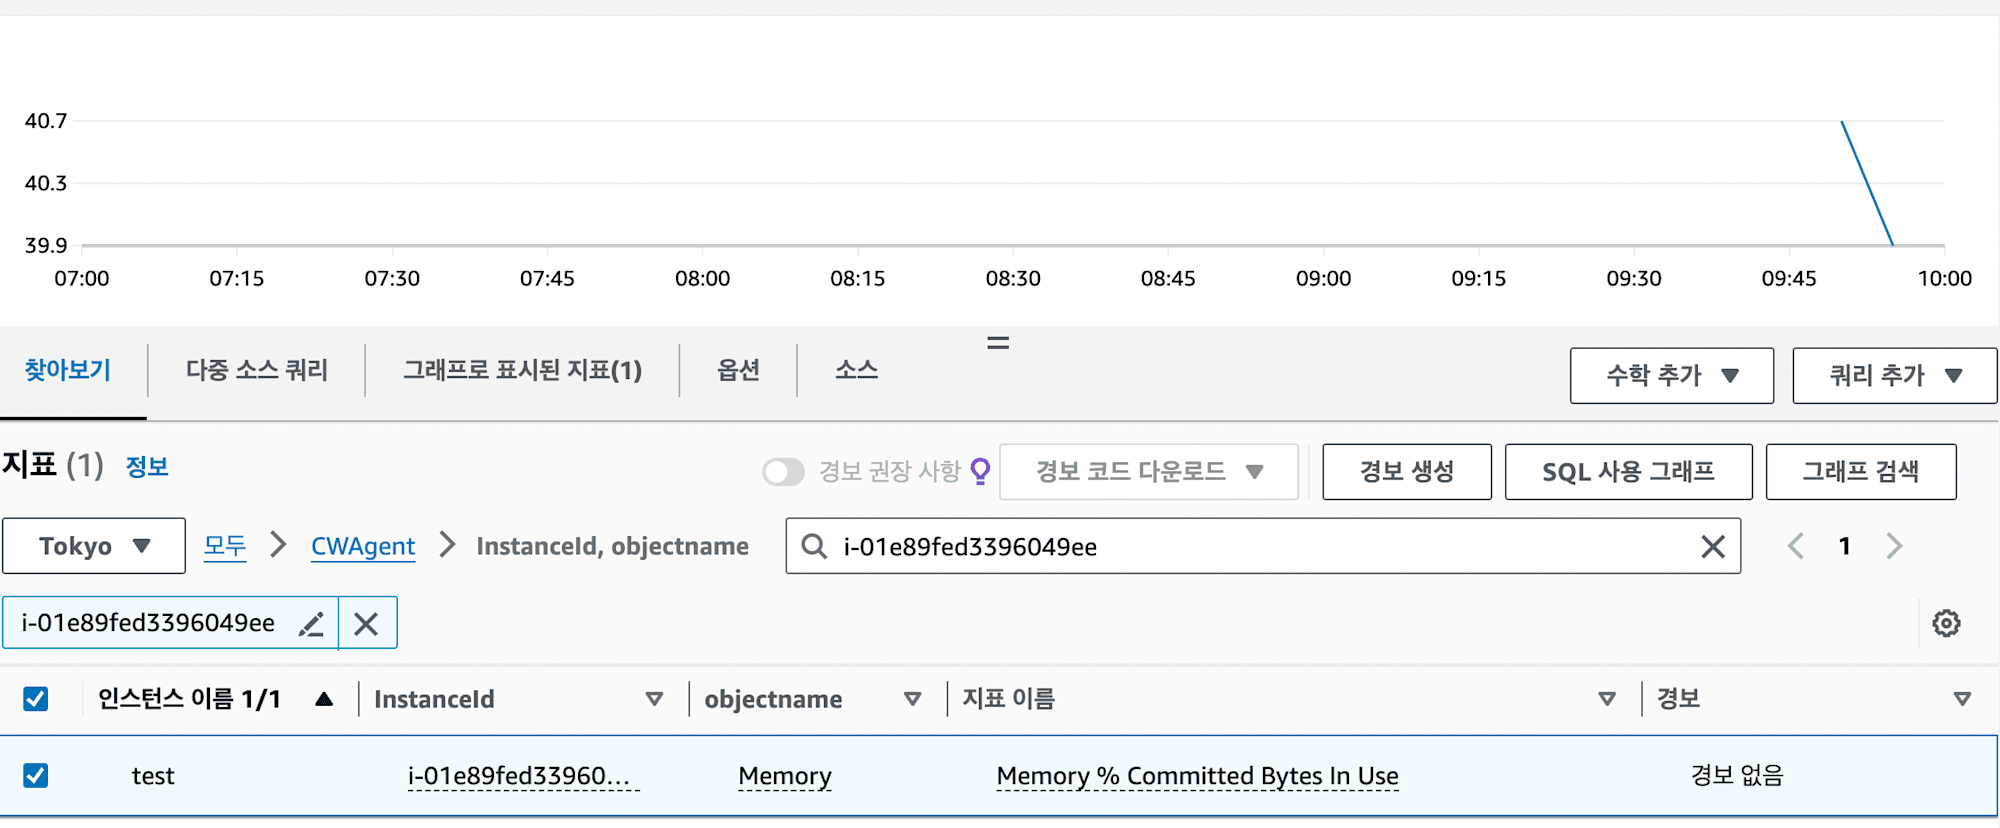Open the objectname column filter arrow
Screen dimensions: 2000x828
click(912, 699)
